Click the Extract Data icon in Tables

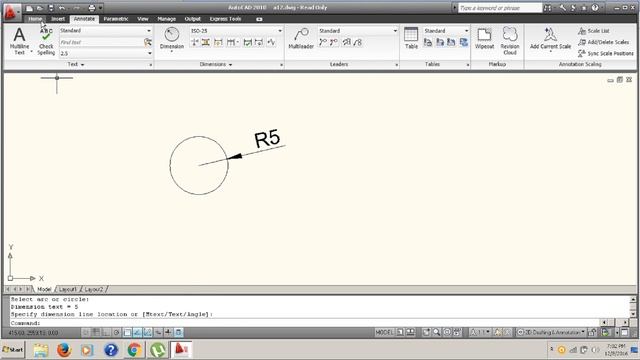pyautogui.click(x=464, y=42)
